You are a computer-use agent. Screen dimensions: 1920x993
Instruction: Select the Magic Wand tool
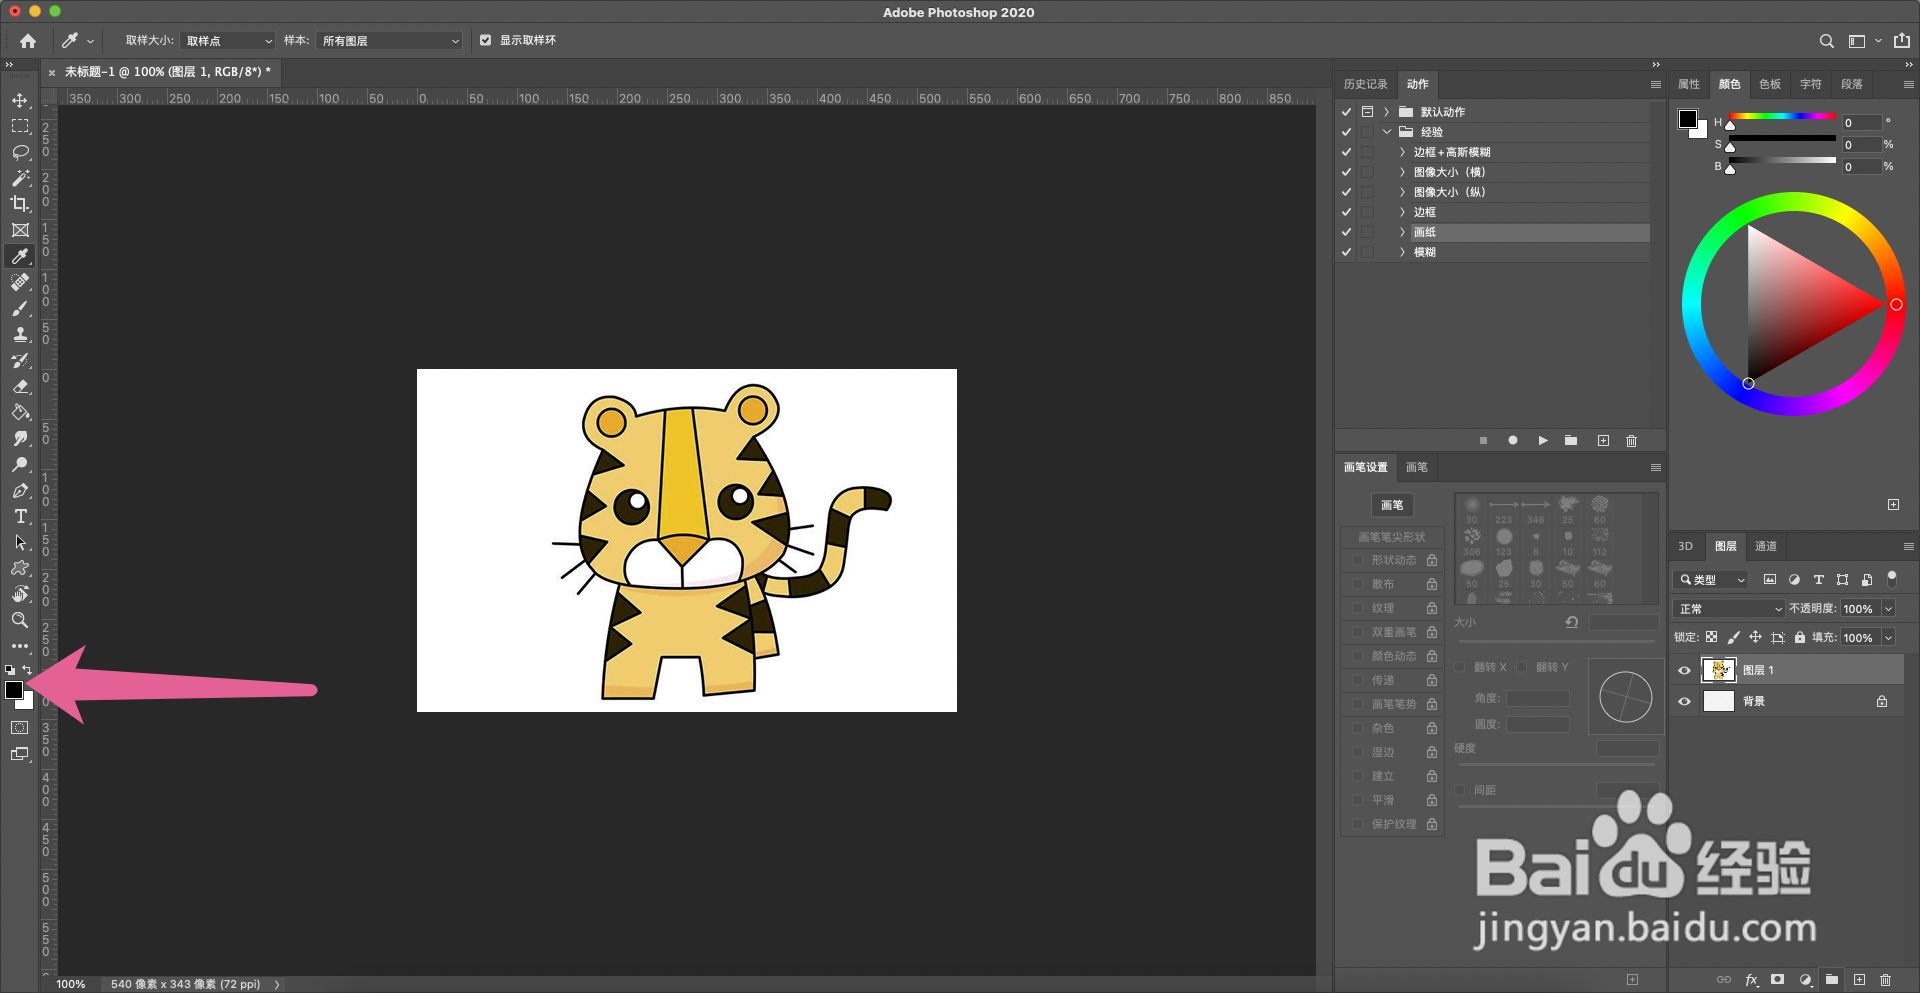pyautogui.click(x=20, y=178)
